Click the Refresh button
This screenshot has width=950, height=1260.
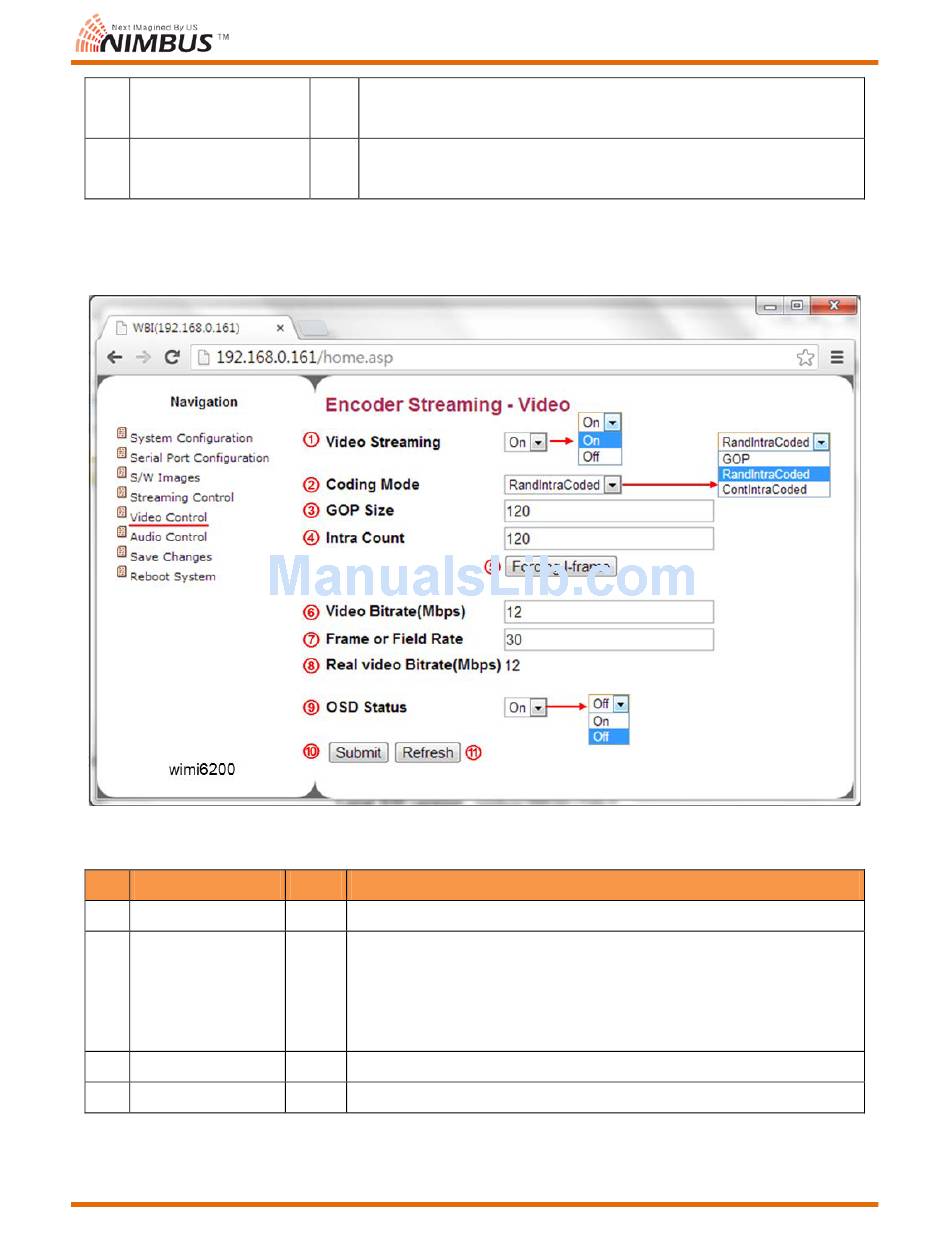coord(428,753)
